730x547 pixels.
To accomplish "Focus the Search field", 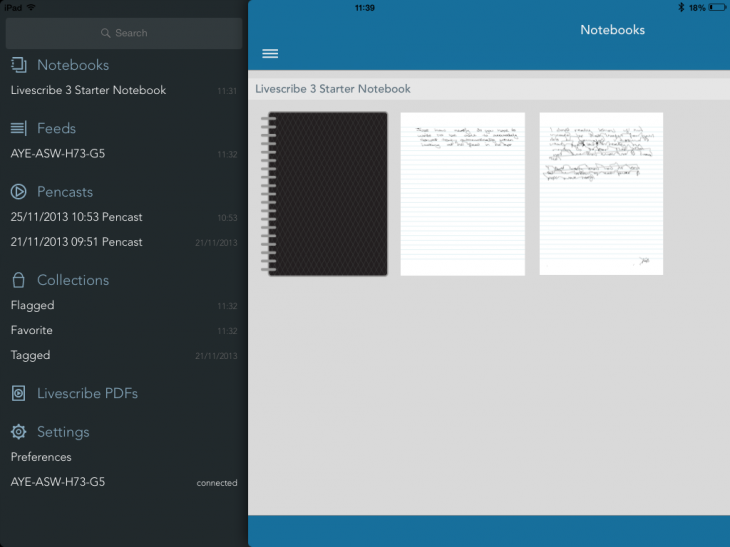I will point(124,33).
